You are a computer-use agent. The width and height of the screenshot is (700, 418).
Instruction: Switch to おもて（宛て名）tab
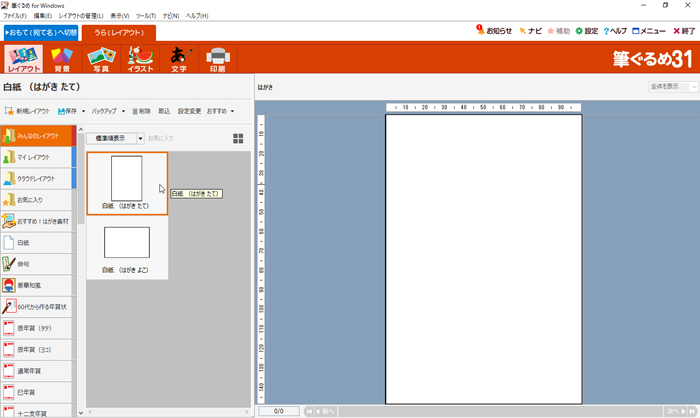[39, 32]
